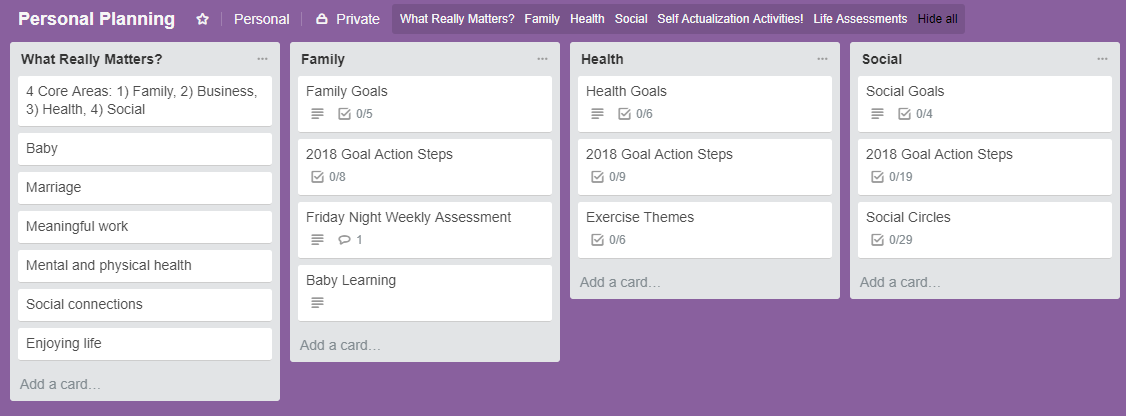Click Hide all in the header
Screen dimensions: 1126x416
937,19
